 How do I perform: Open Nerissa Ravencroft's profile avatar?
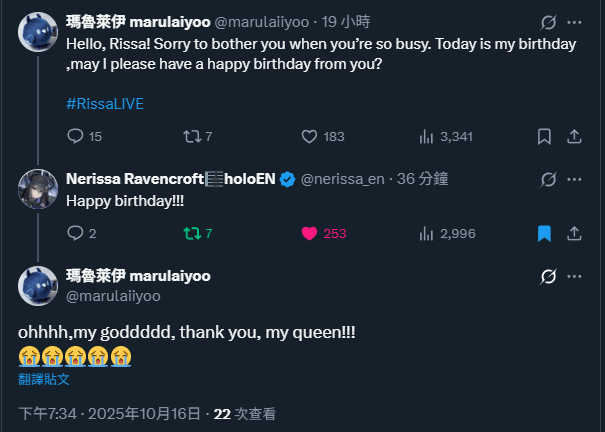[37, 188]
